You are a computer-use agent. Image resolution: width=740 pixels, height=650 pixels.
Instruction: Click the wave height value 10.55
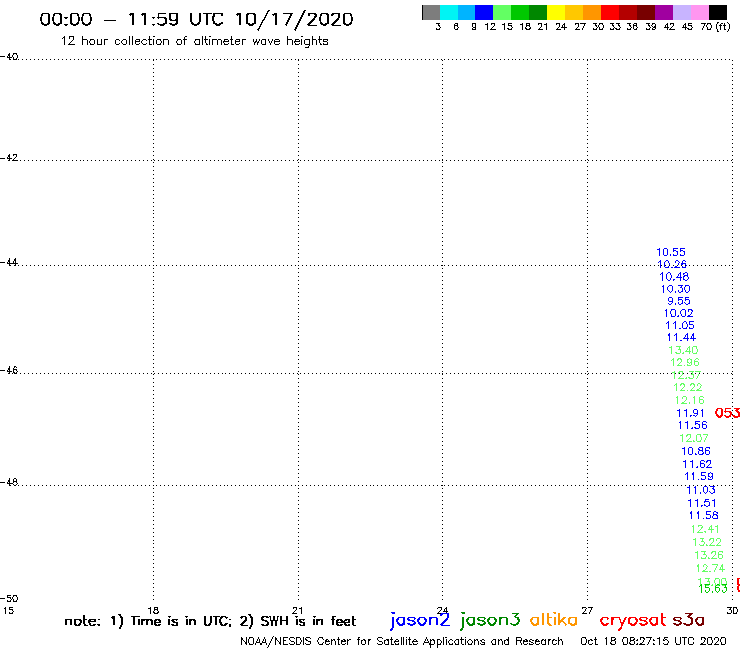[x=671, y=253]
